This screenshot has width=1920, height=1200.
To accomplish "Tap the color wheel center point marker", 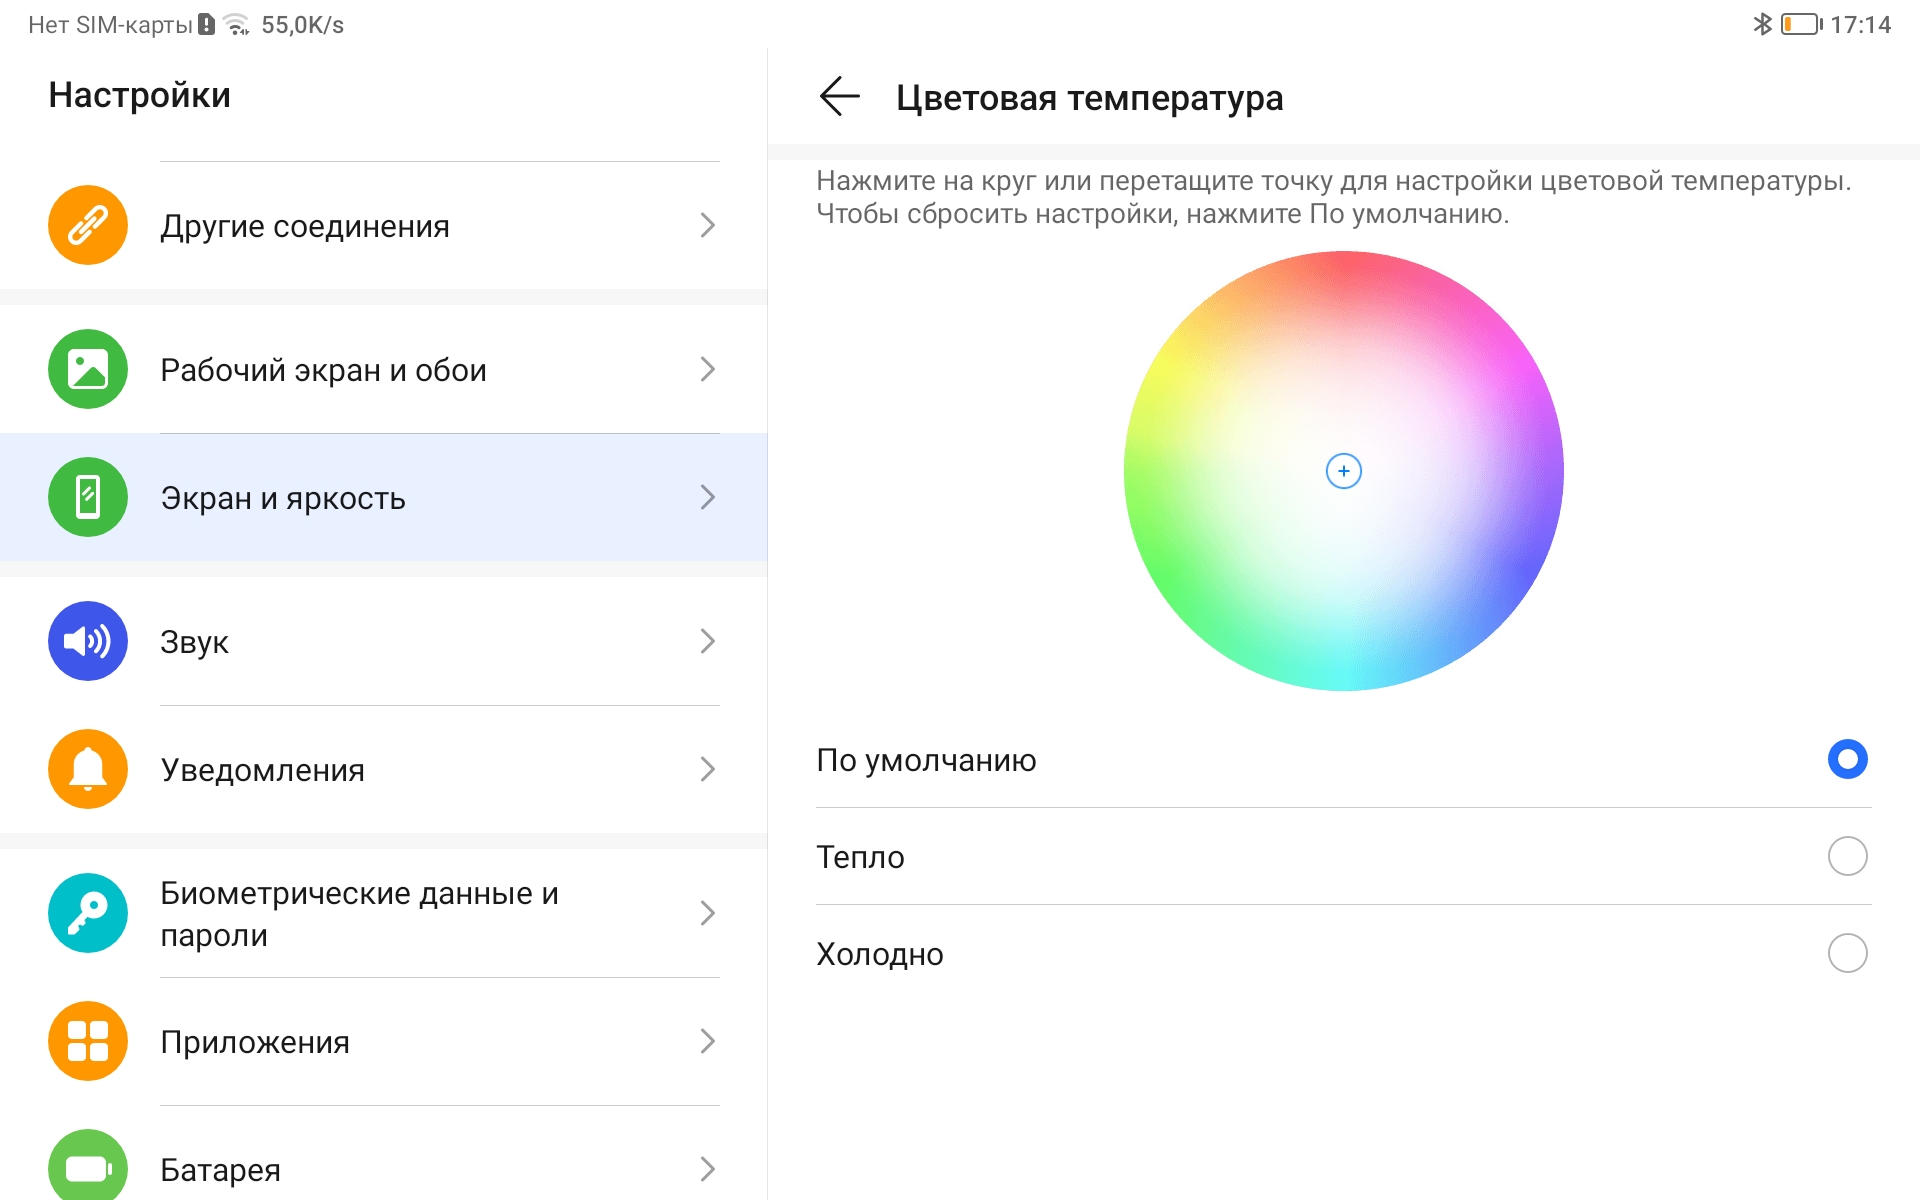I will [x=1343, y=471].
